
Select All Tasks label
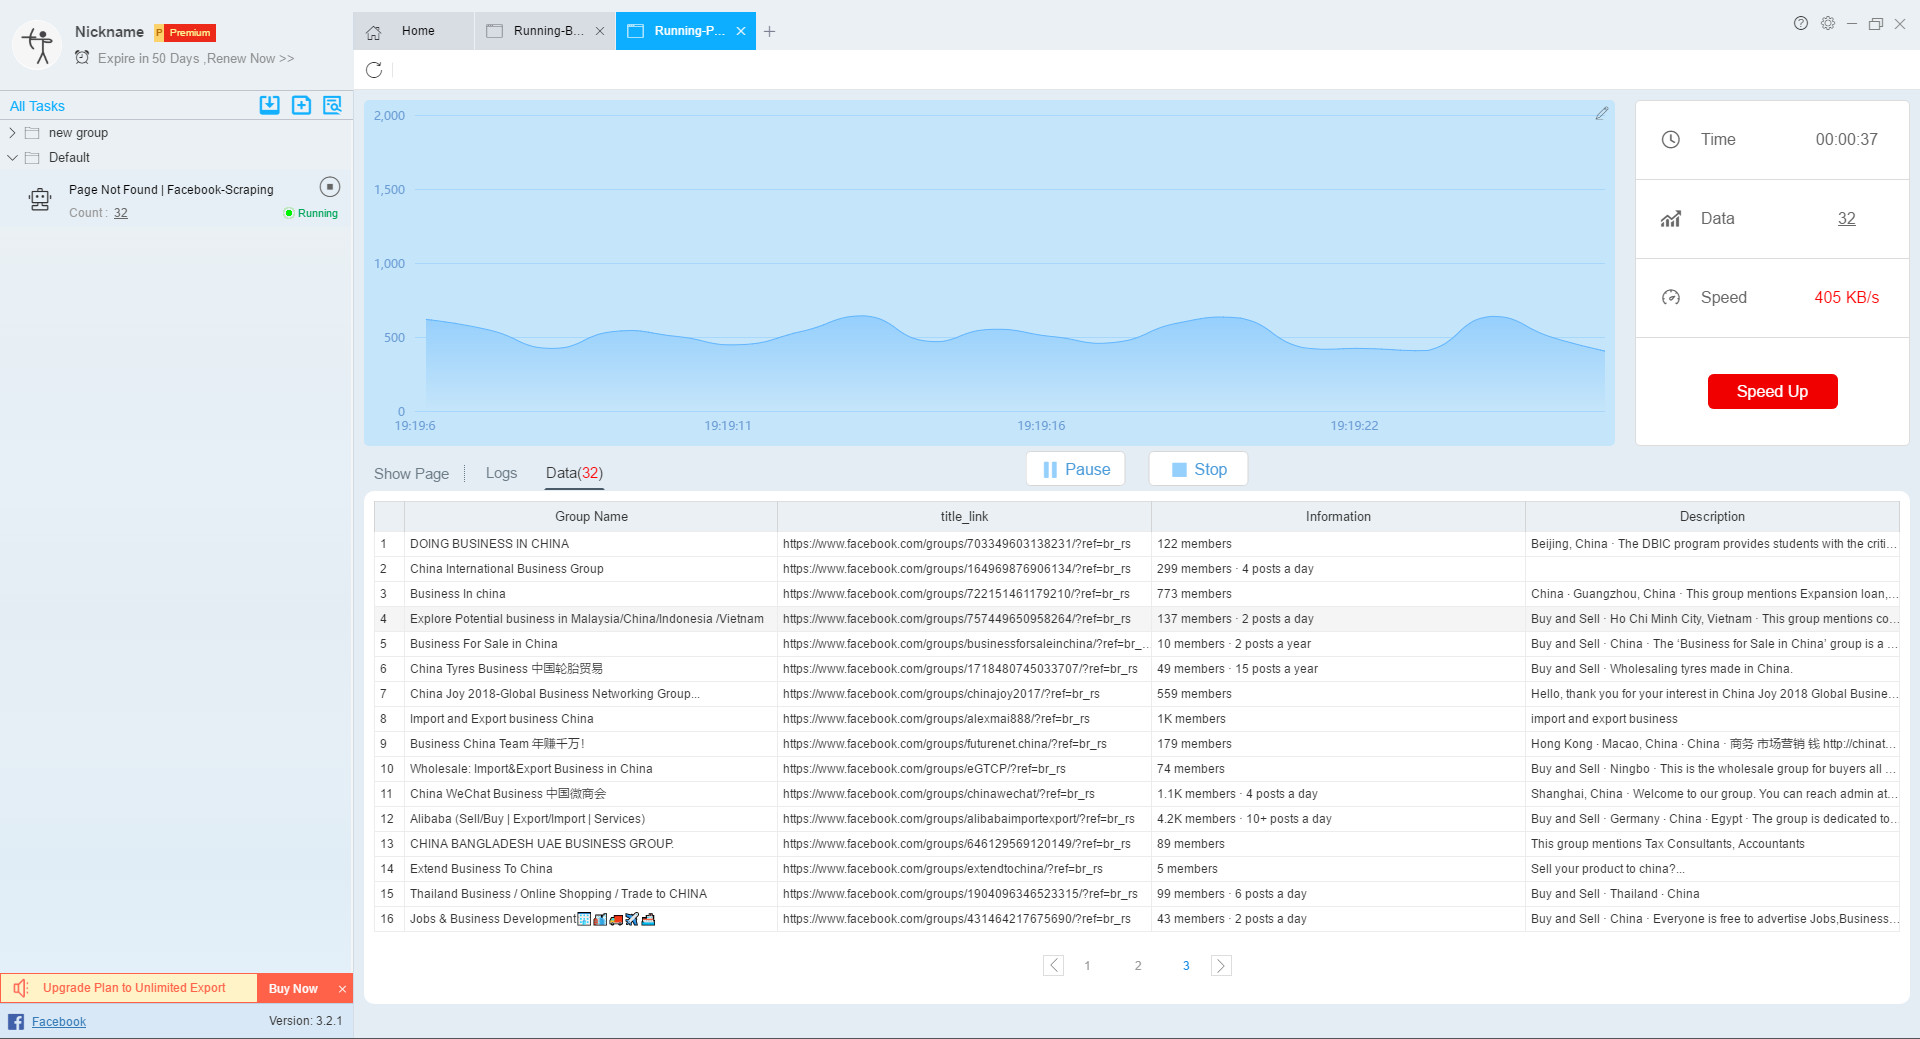pos(37,106)
